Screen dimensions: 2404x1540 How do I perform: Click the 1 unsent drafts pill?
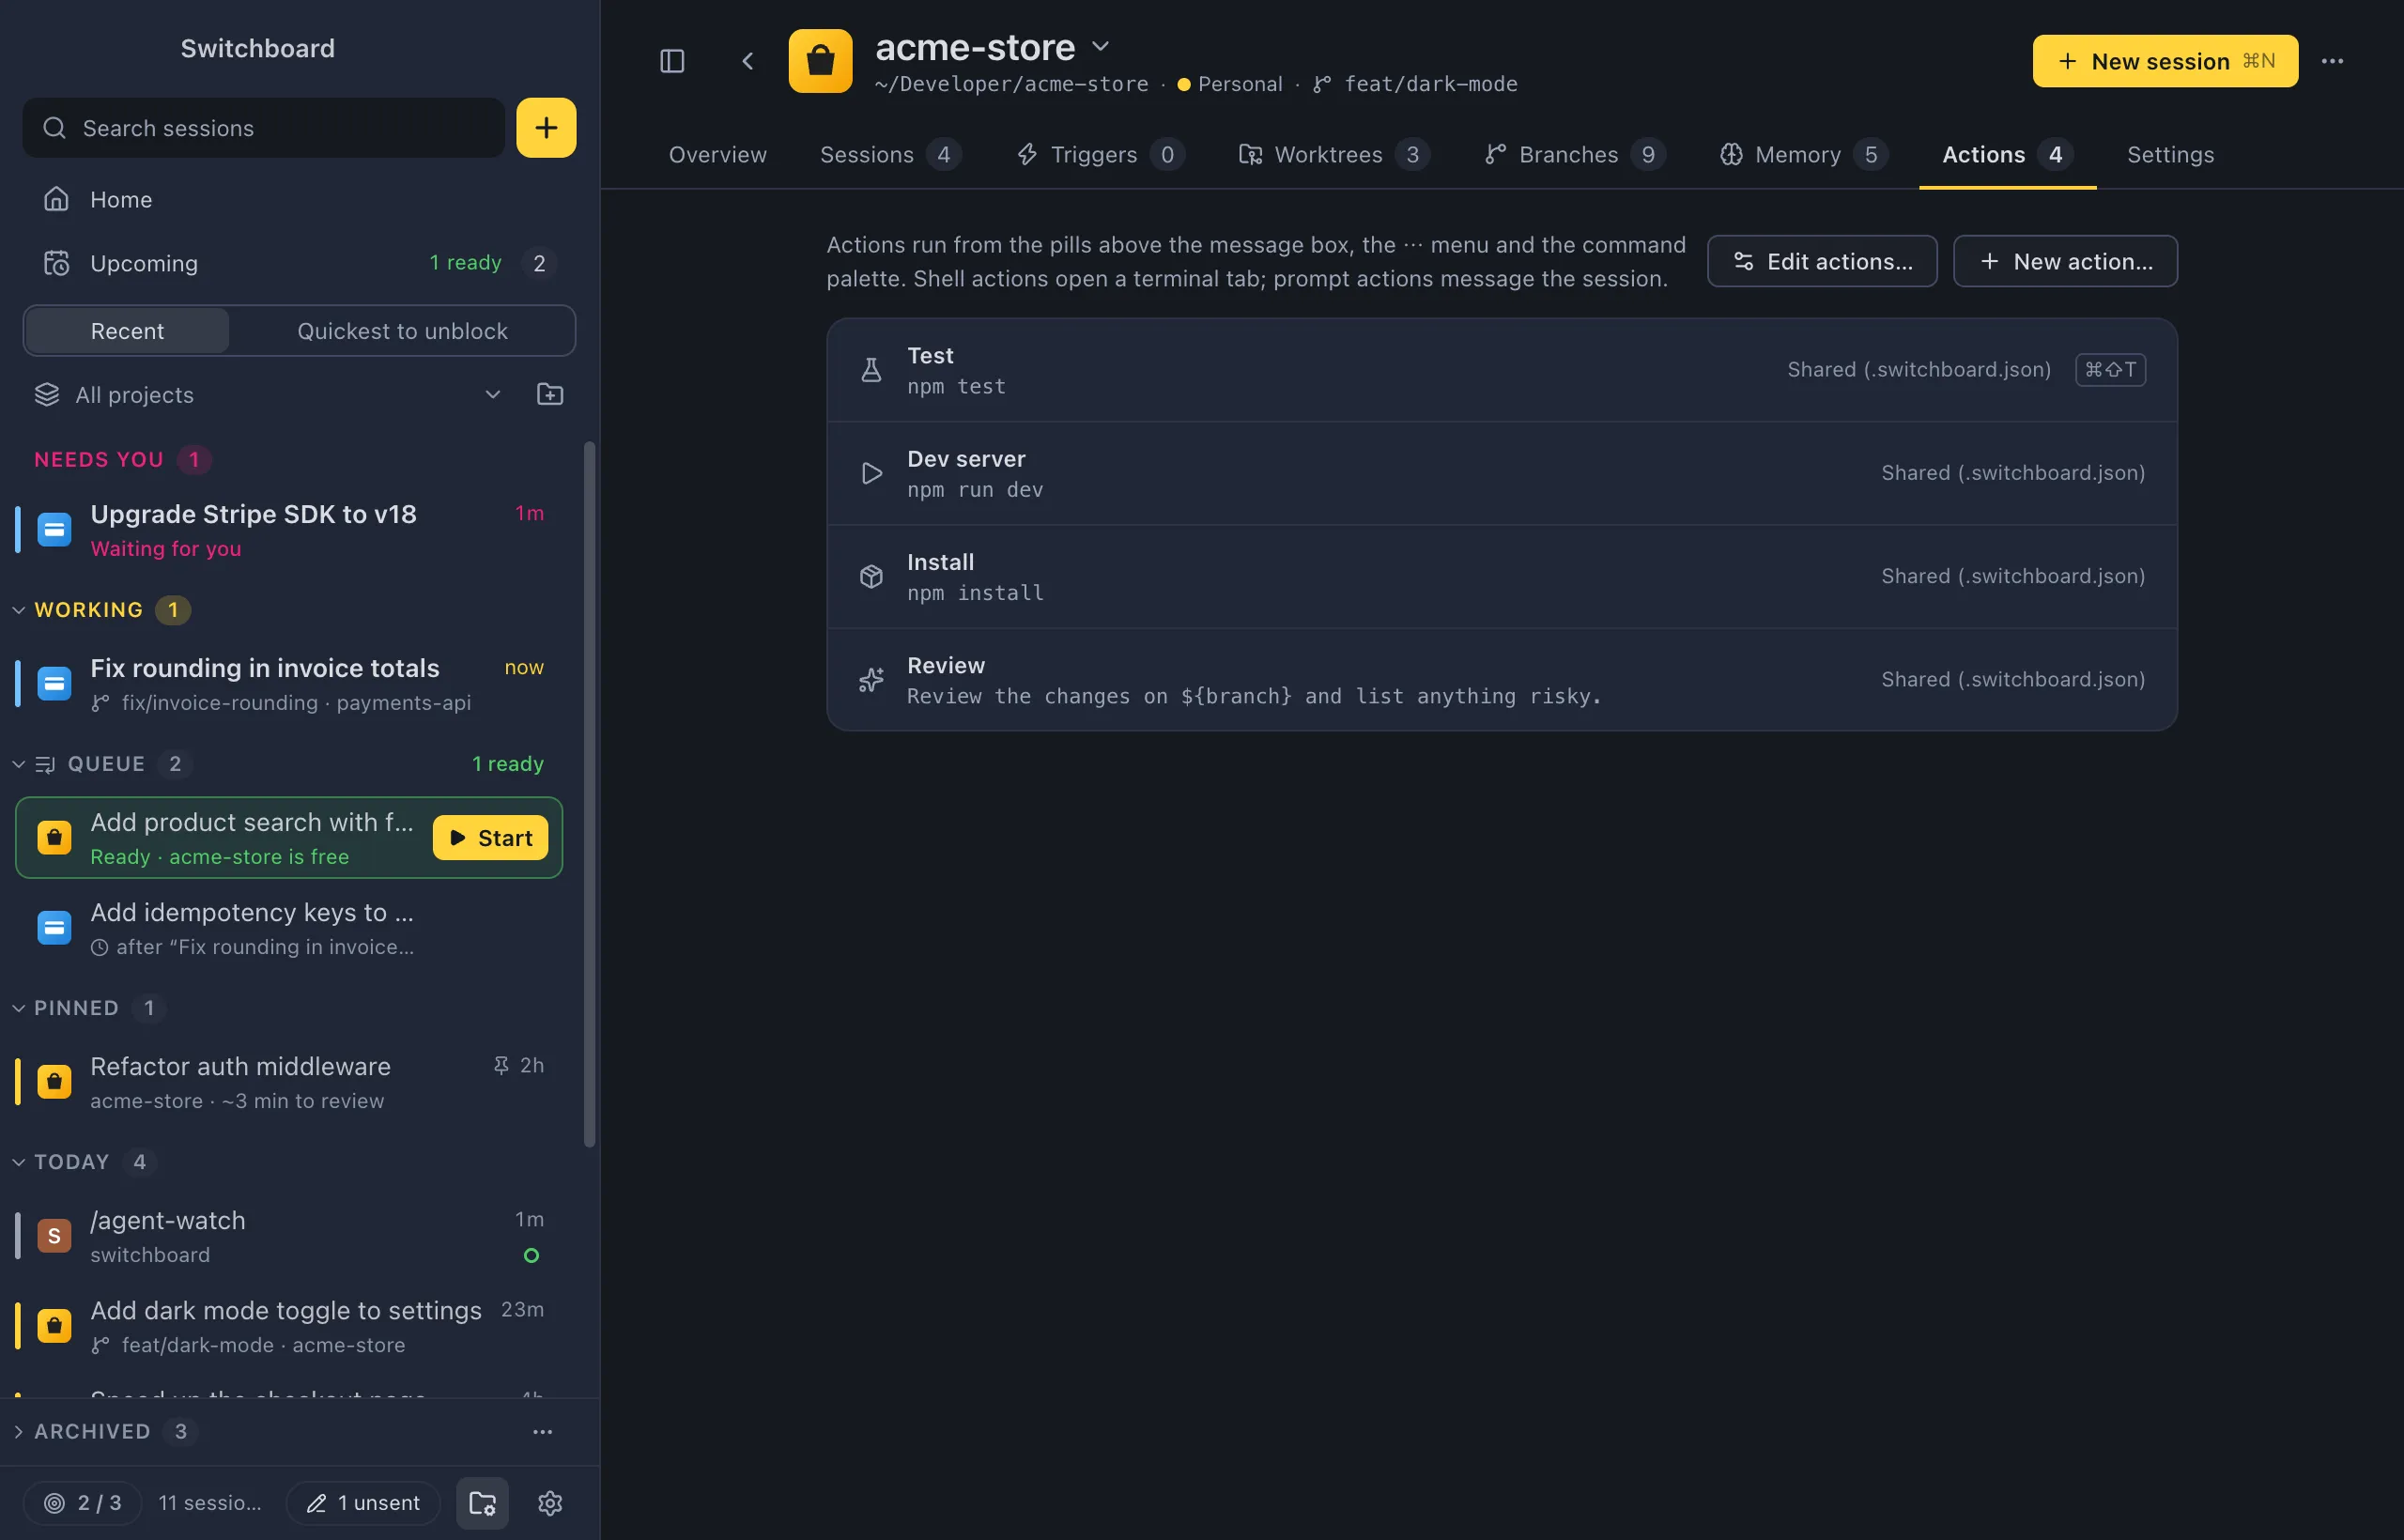point(363,1503)
